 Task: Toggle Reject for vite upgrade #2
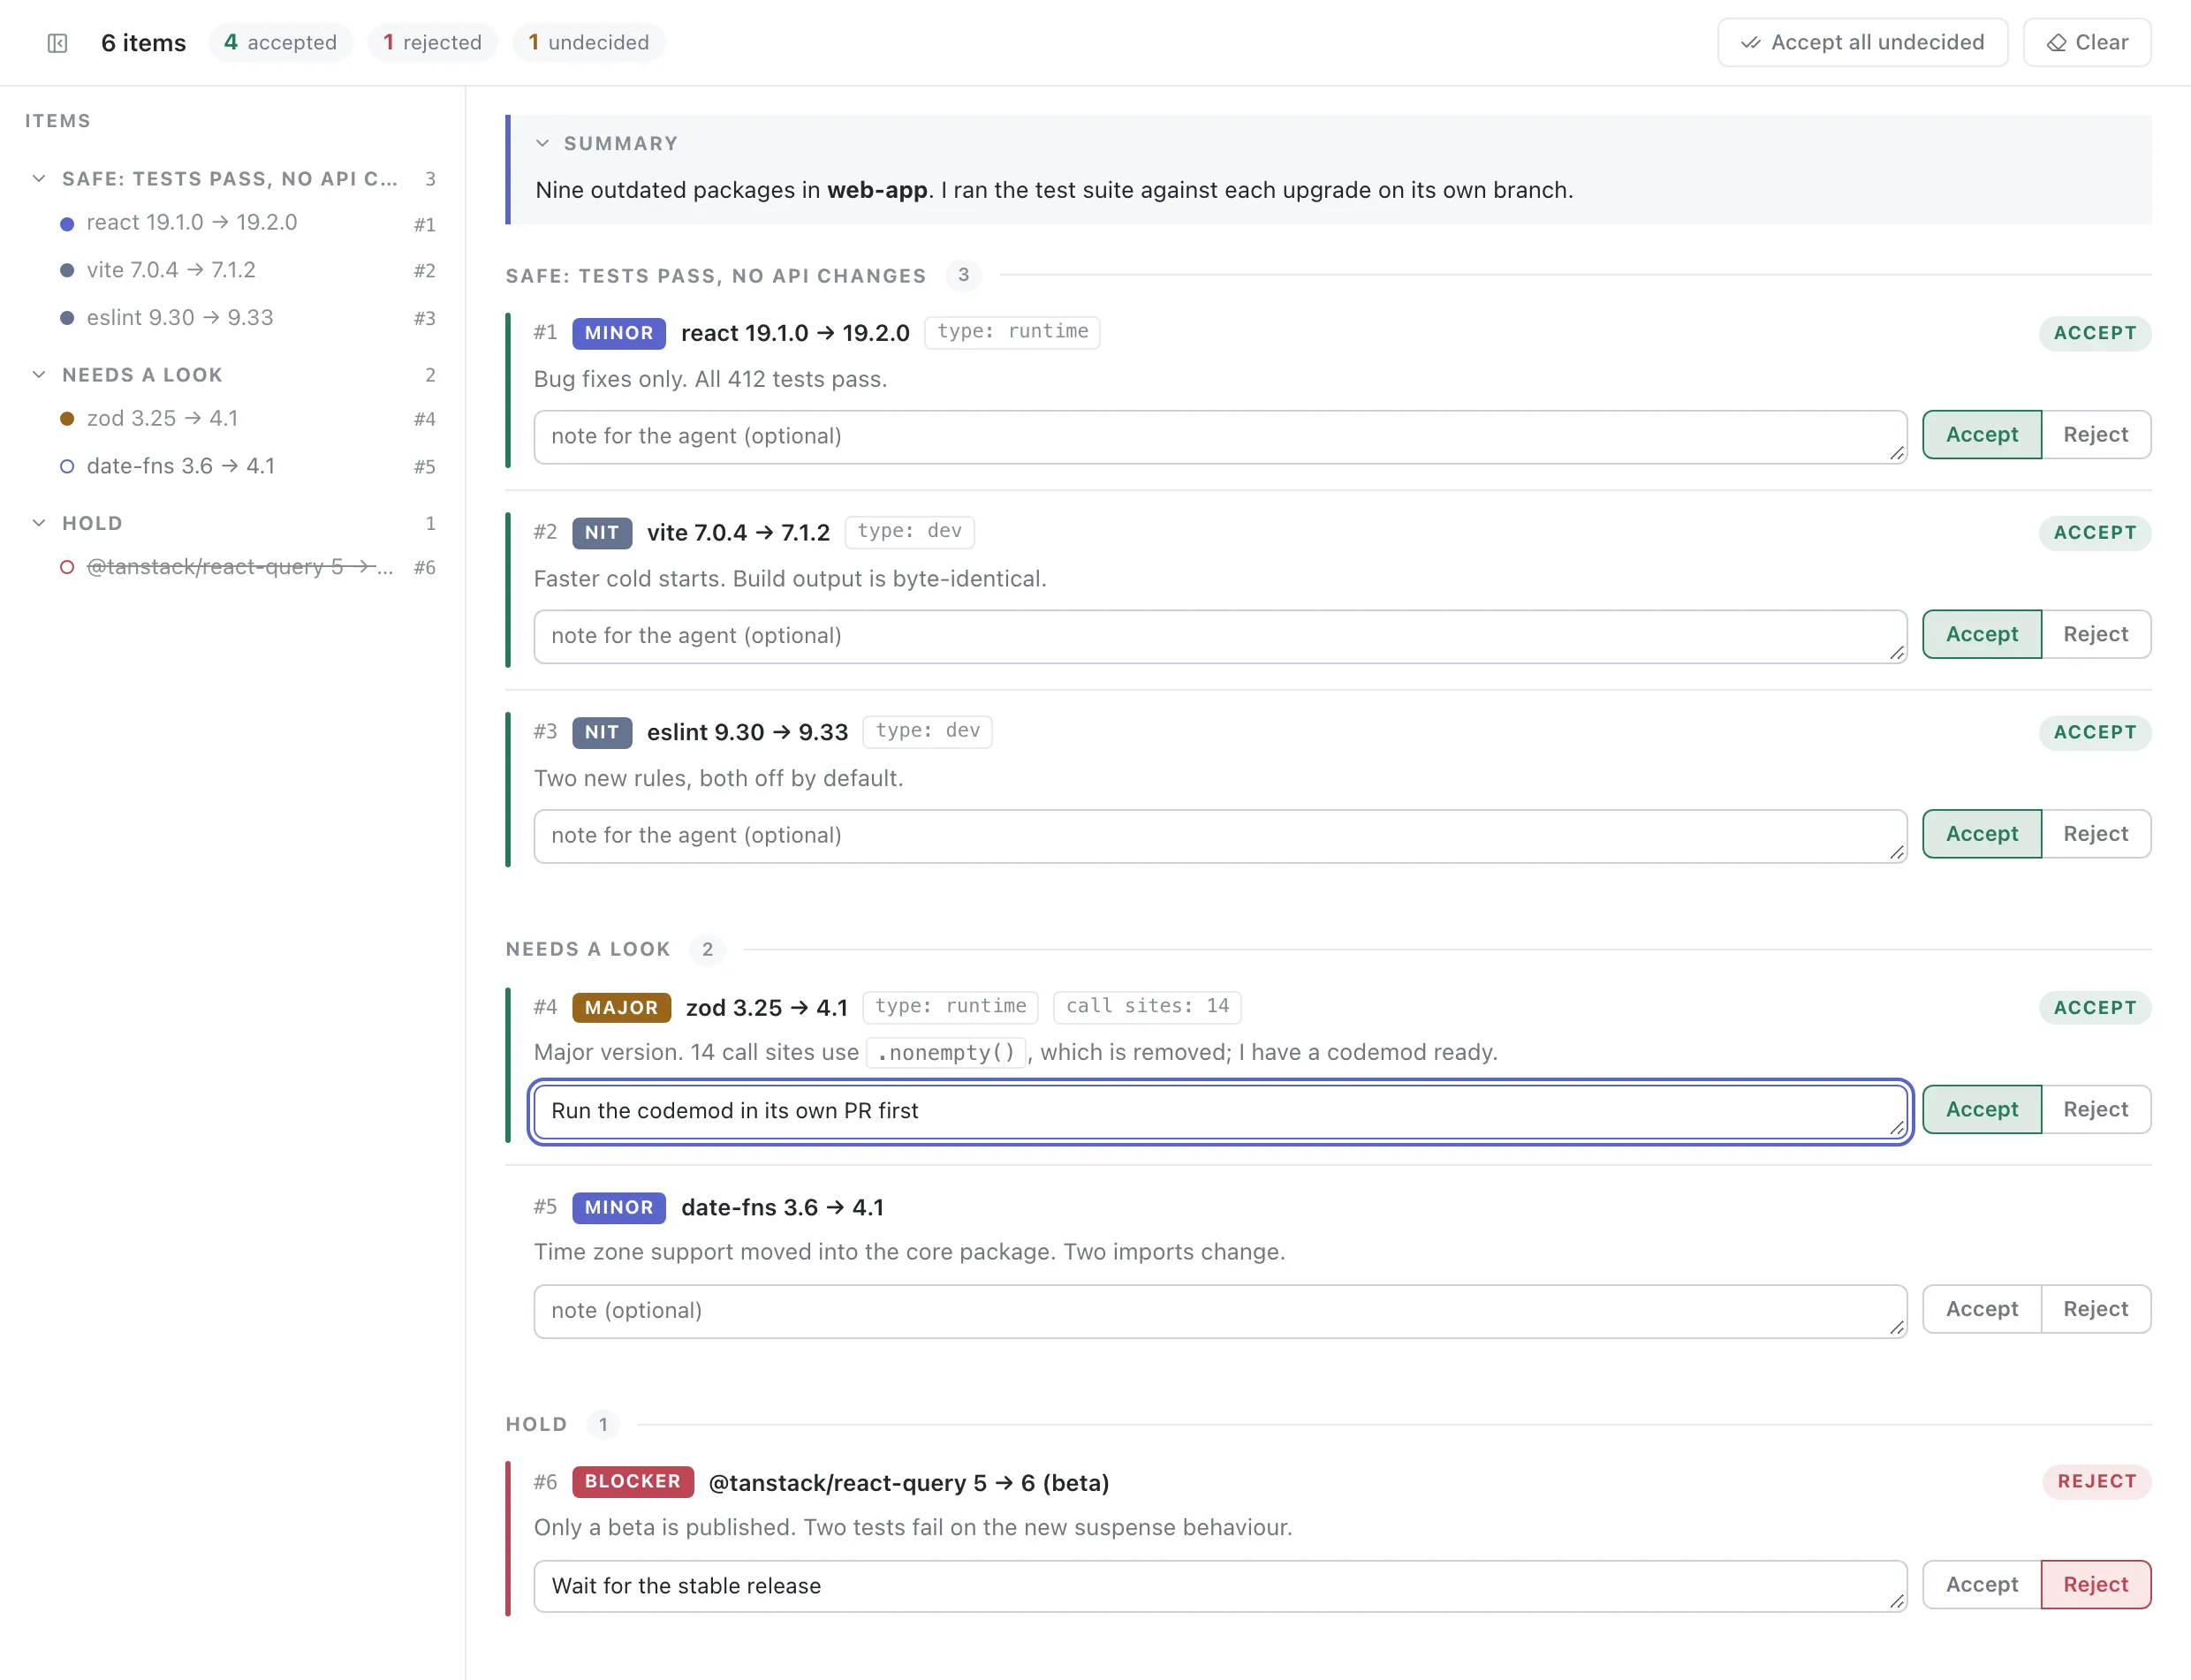2095,634
